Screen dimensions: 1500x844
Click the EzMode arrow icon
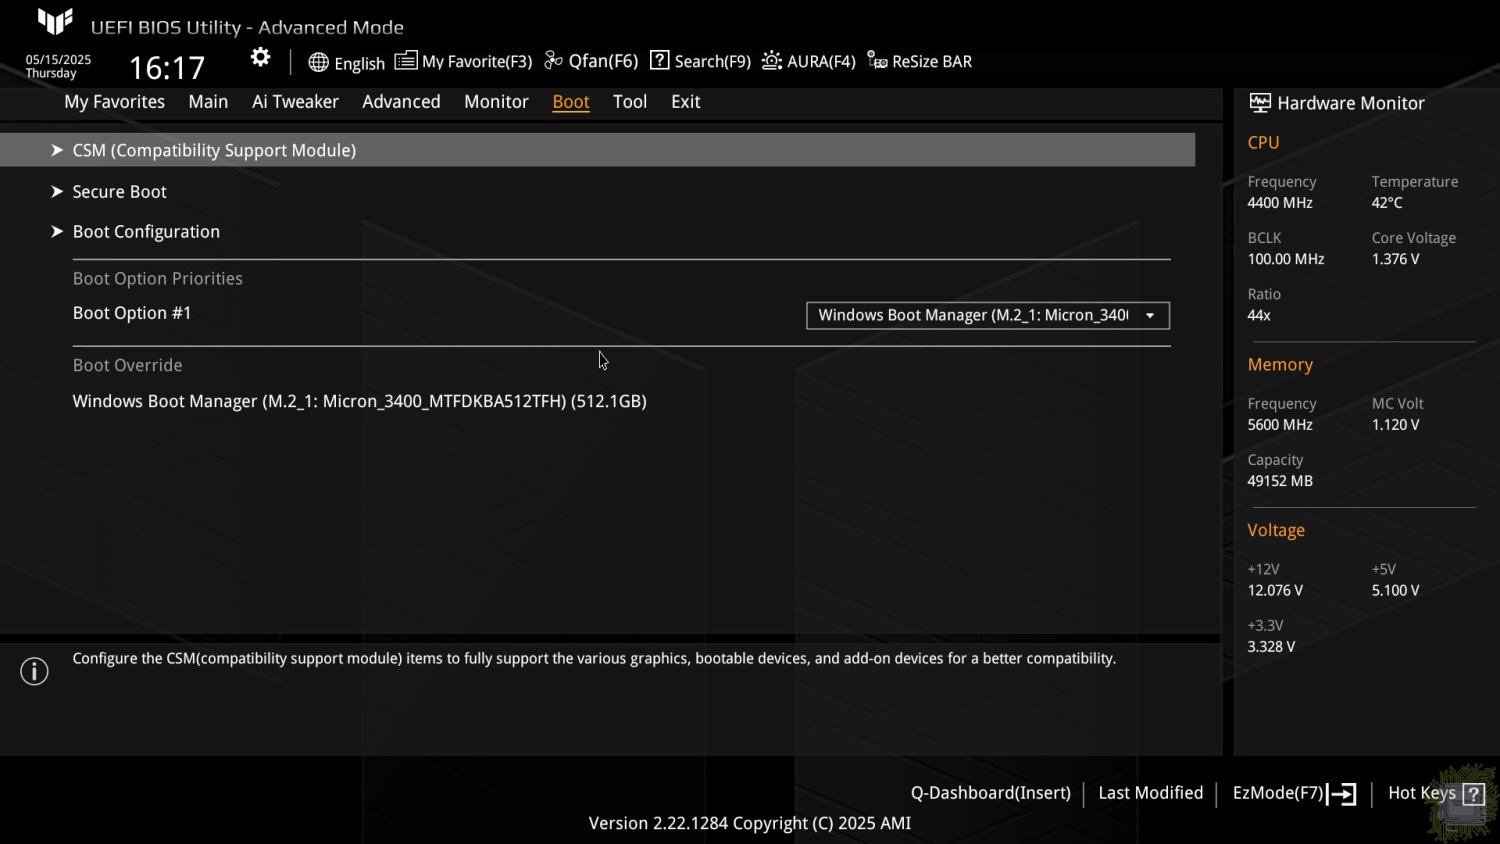click(1342, 794)
